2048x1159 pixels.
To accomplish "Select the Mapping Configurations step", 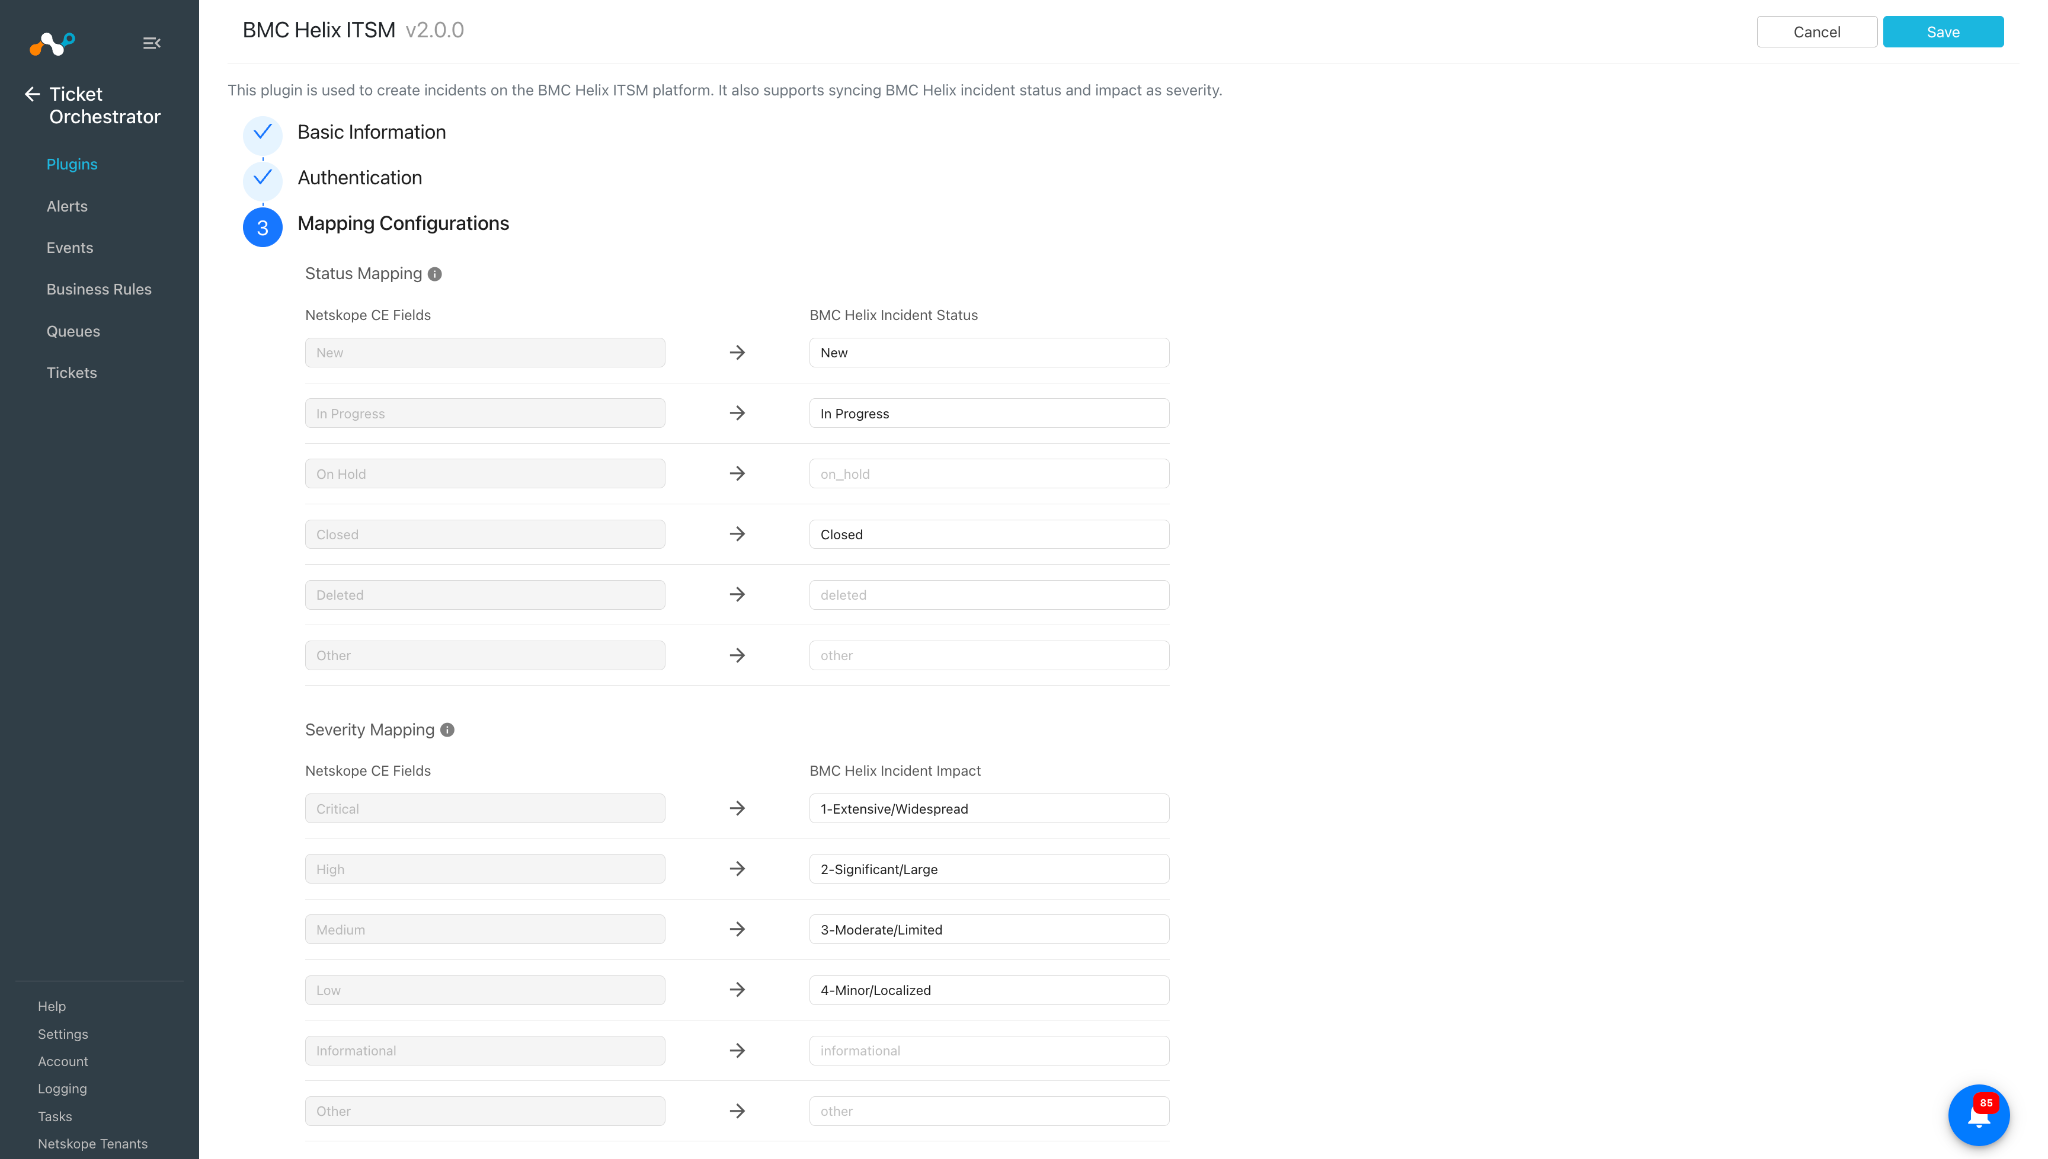I will point(403,223).
